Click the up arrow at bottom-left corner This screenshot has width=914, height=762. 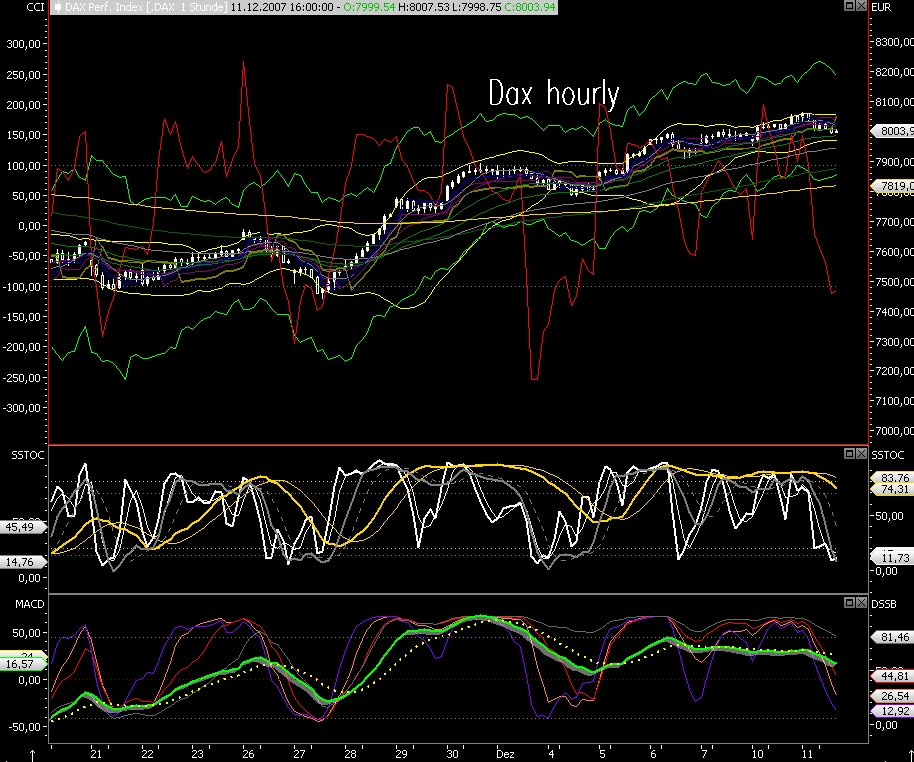pyautogui.click(x=33, y=756)
